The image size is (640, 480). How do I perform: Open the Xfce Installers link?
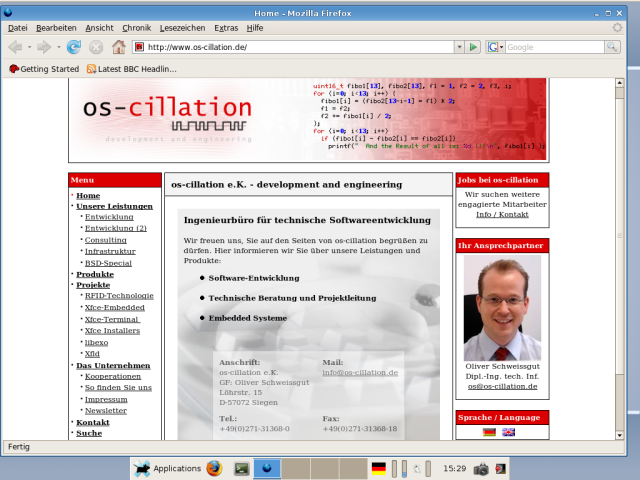(x=112, y=330)
